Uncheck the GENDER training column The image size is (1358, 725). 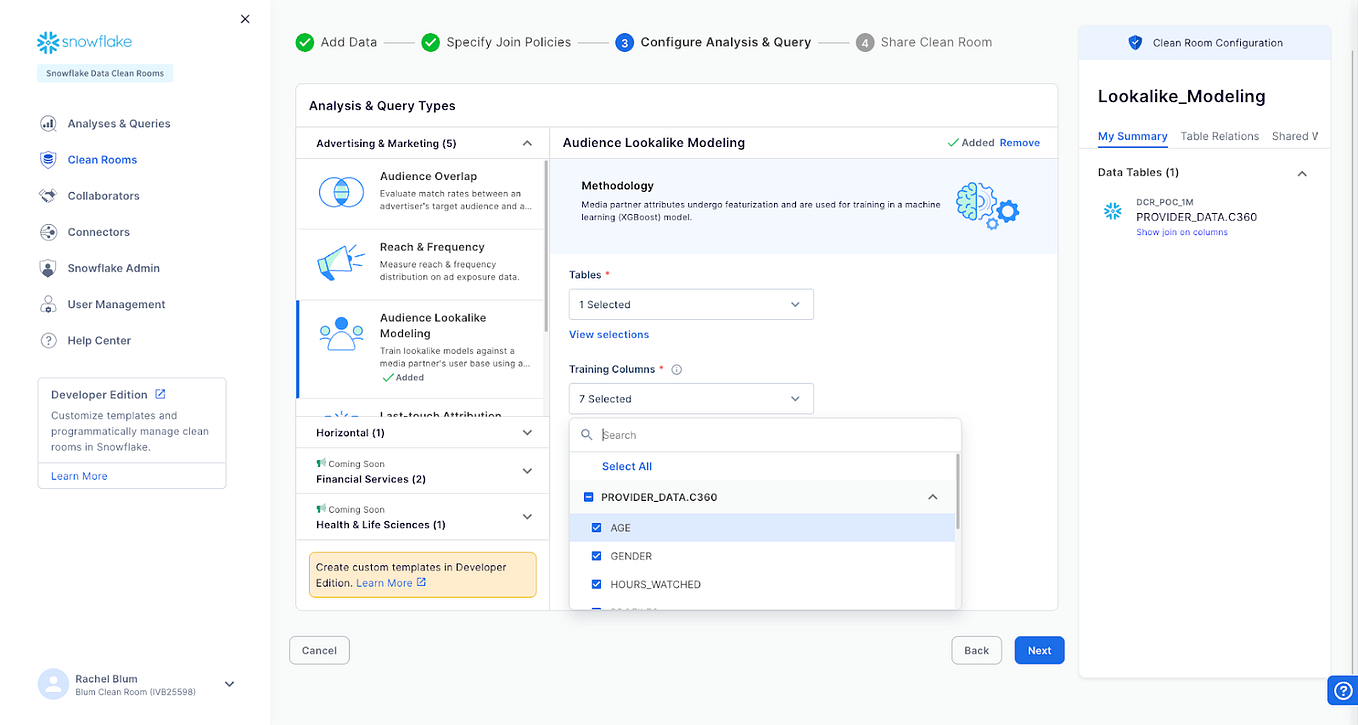point(597,556)
